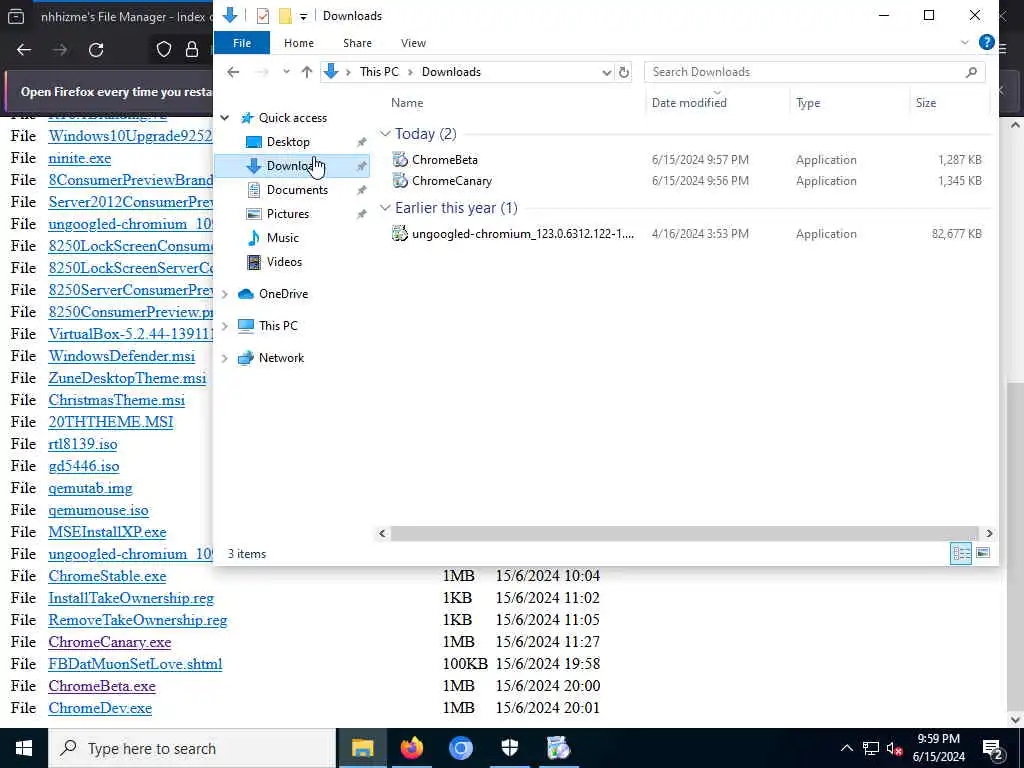This screenshot has height=768, width=1024.
Task: Open Explorer help icon
Action: click(x=986, y=43)
